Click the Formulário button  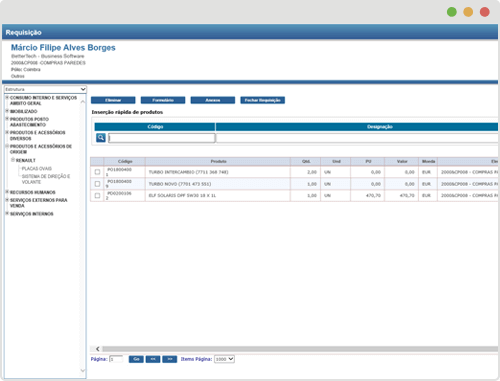[163, 100]
